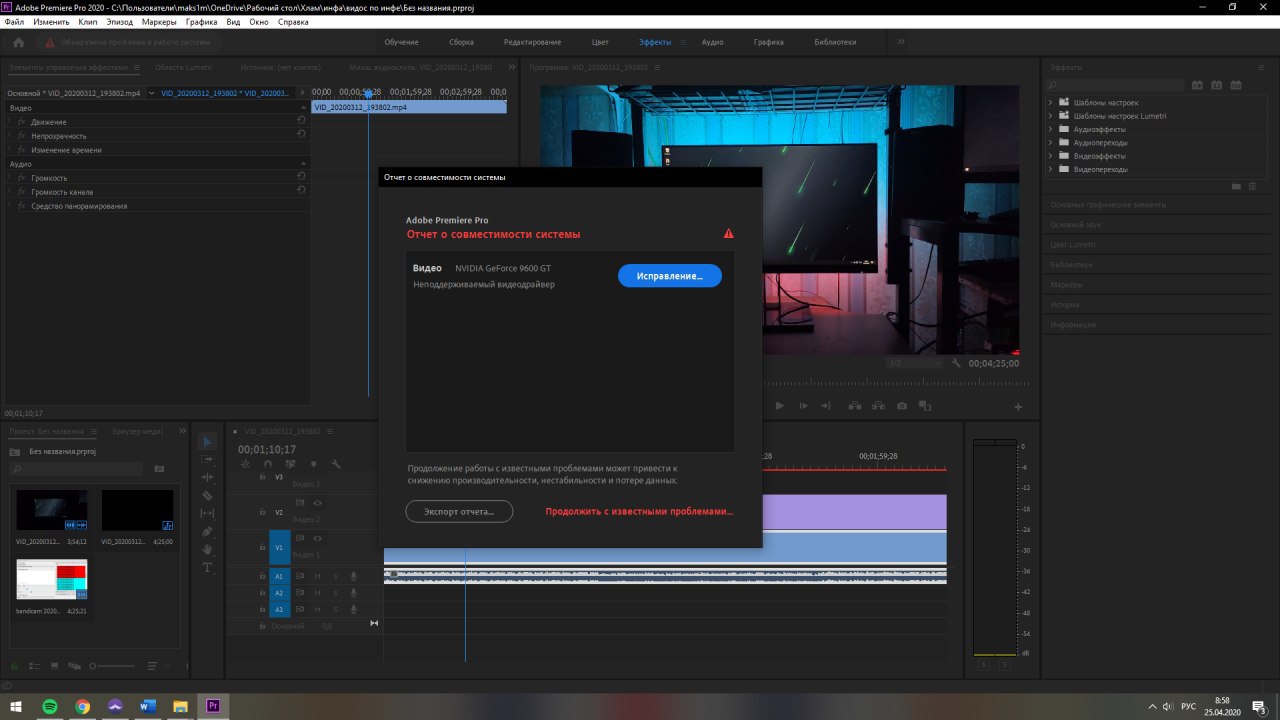Open Spotify from the taskbar
The width and height of the screenshot is (1280, 720).
pyautogui.click(x=49, y=706)
